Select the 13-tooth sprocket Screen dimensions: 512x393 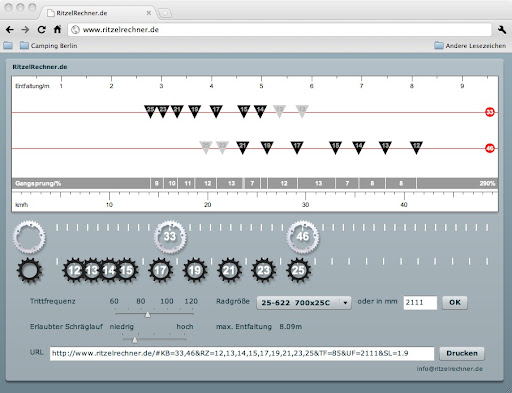click(91, 270)
